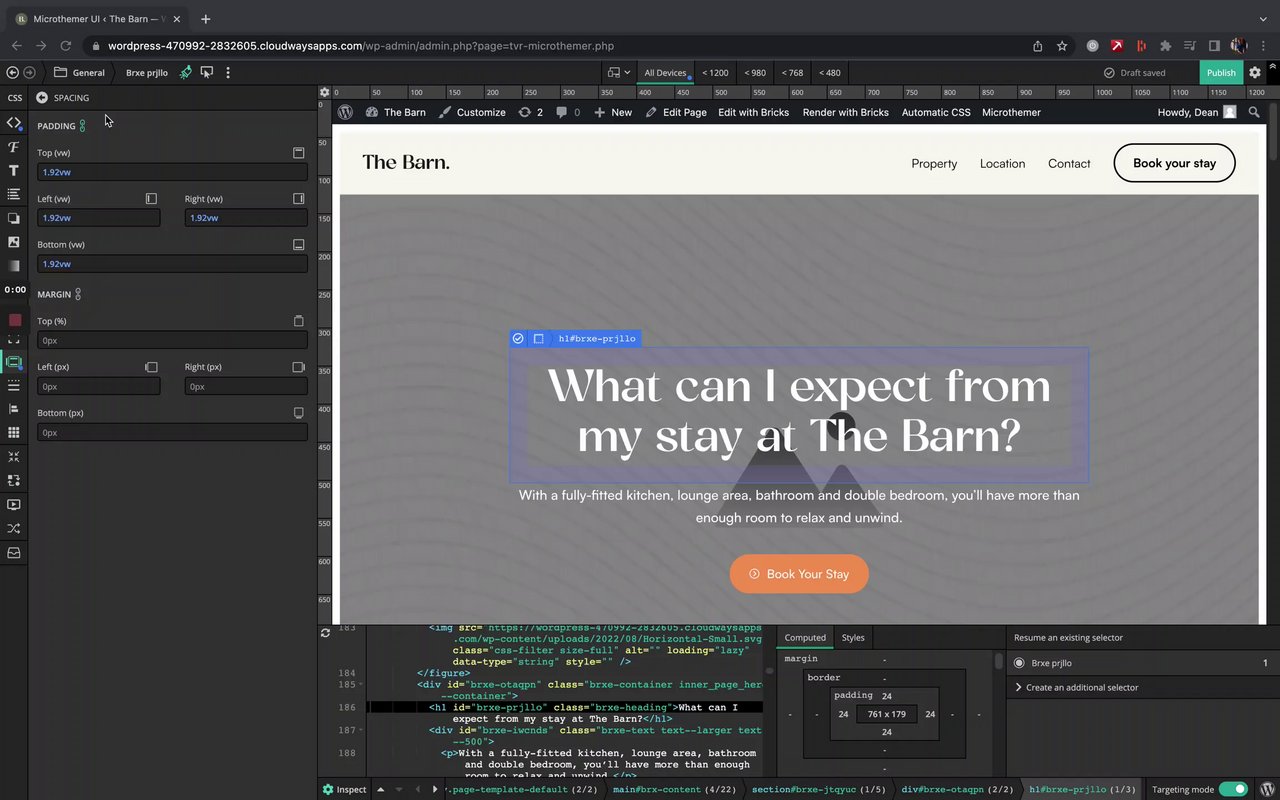Viewport: 1280px width, 800px height.
Task: Select the All Devices tab
Action: pos(665,72)
